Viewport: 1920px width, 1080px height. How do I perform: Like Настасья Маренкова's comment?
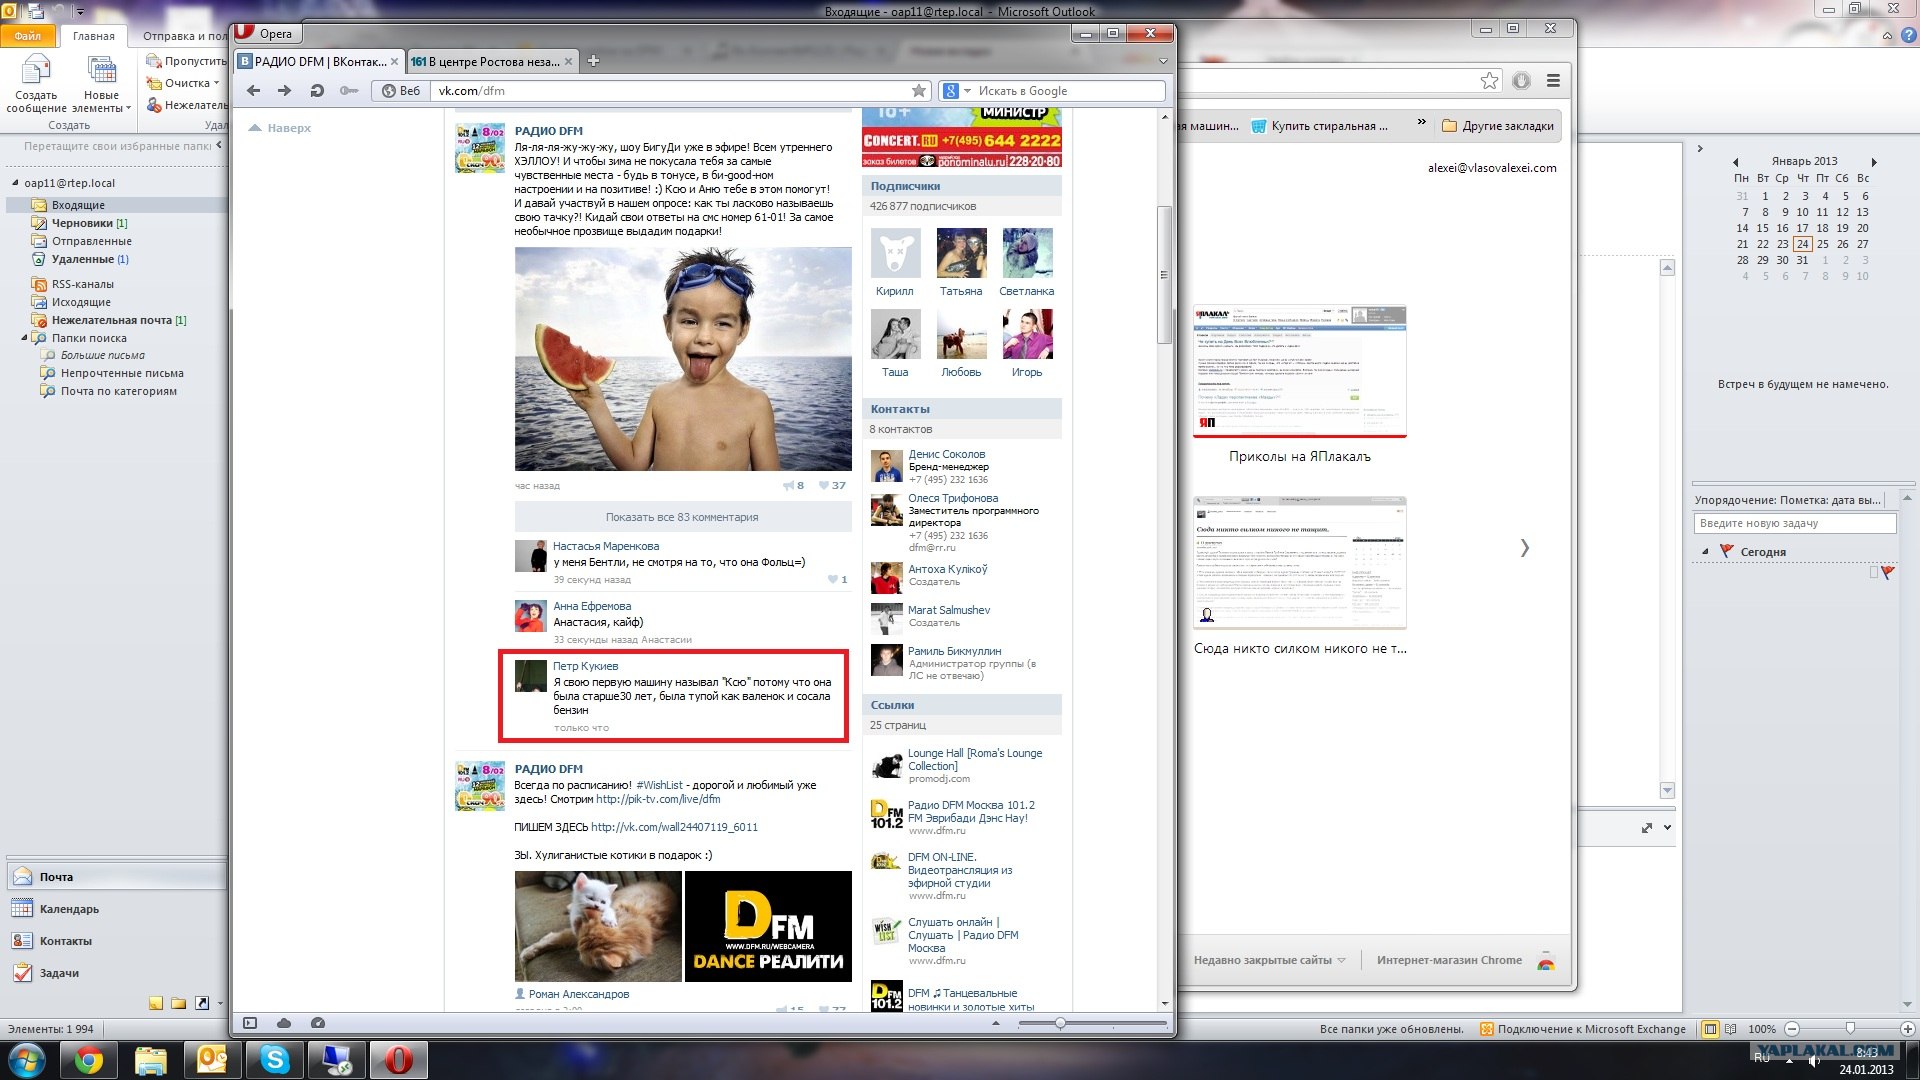point(838,580)
